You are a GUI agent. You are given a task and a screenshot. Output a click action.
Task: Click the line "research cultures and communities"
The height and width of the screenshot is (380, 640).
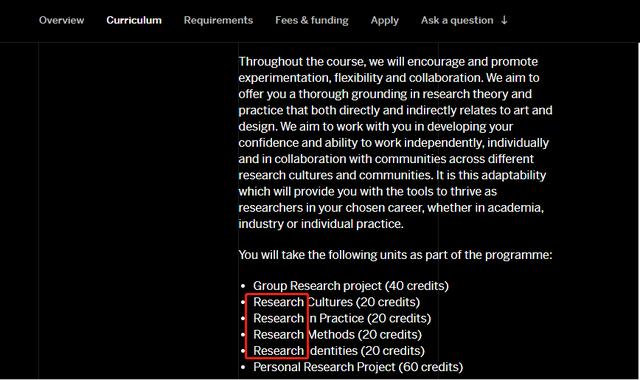(392, 176)
